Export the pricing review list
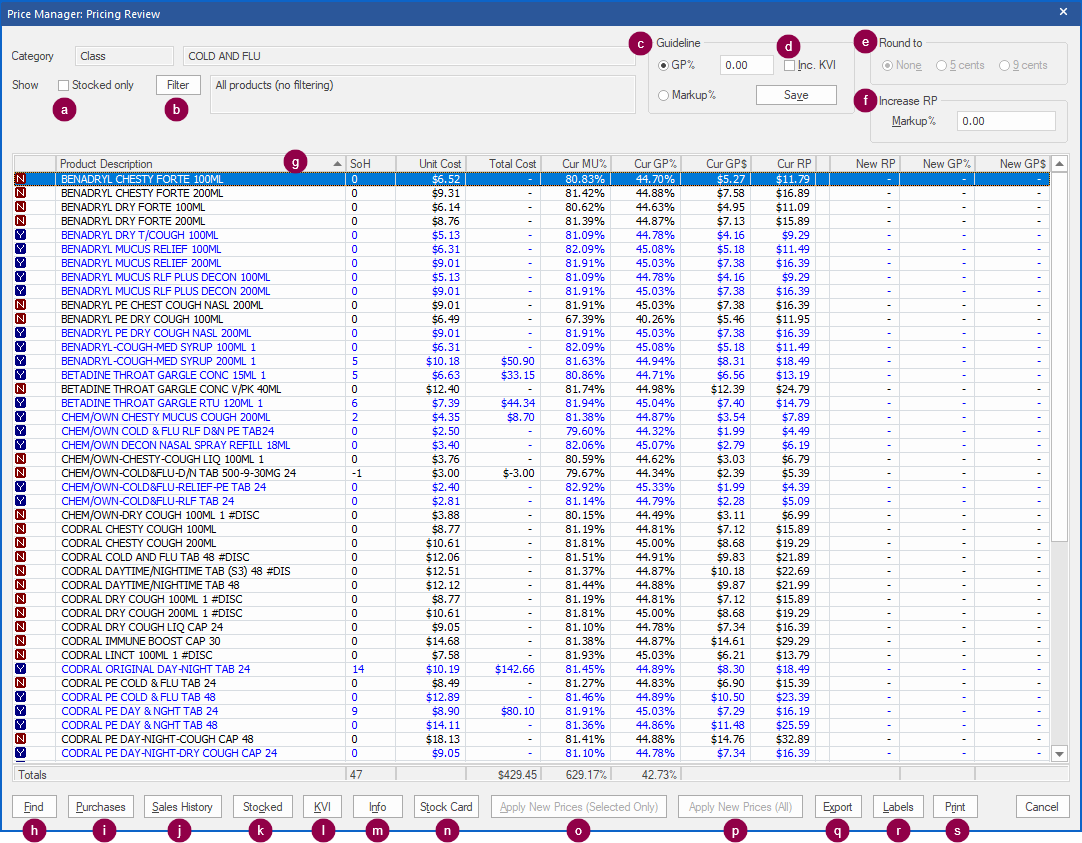Image resolution: width=1082 pixels, height=843 pixels. 838,806
